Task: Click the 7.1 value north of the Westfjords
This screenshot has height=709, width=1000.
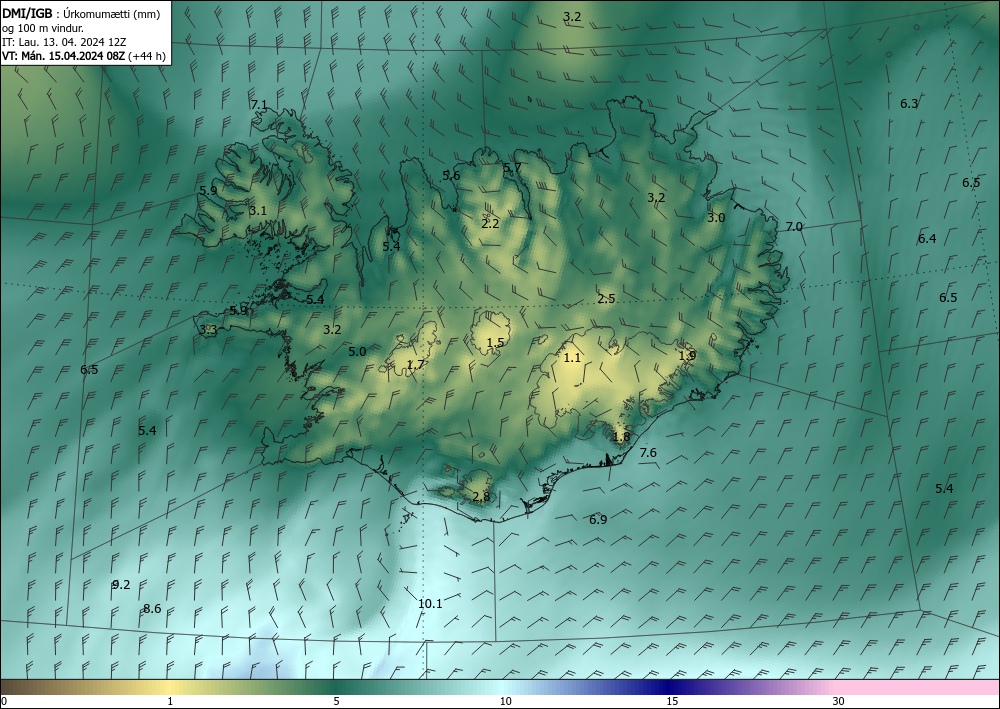Action: tap(259, 105)
